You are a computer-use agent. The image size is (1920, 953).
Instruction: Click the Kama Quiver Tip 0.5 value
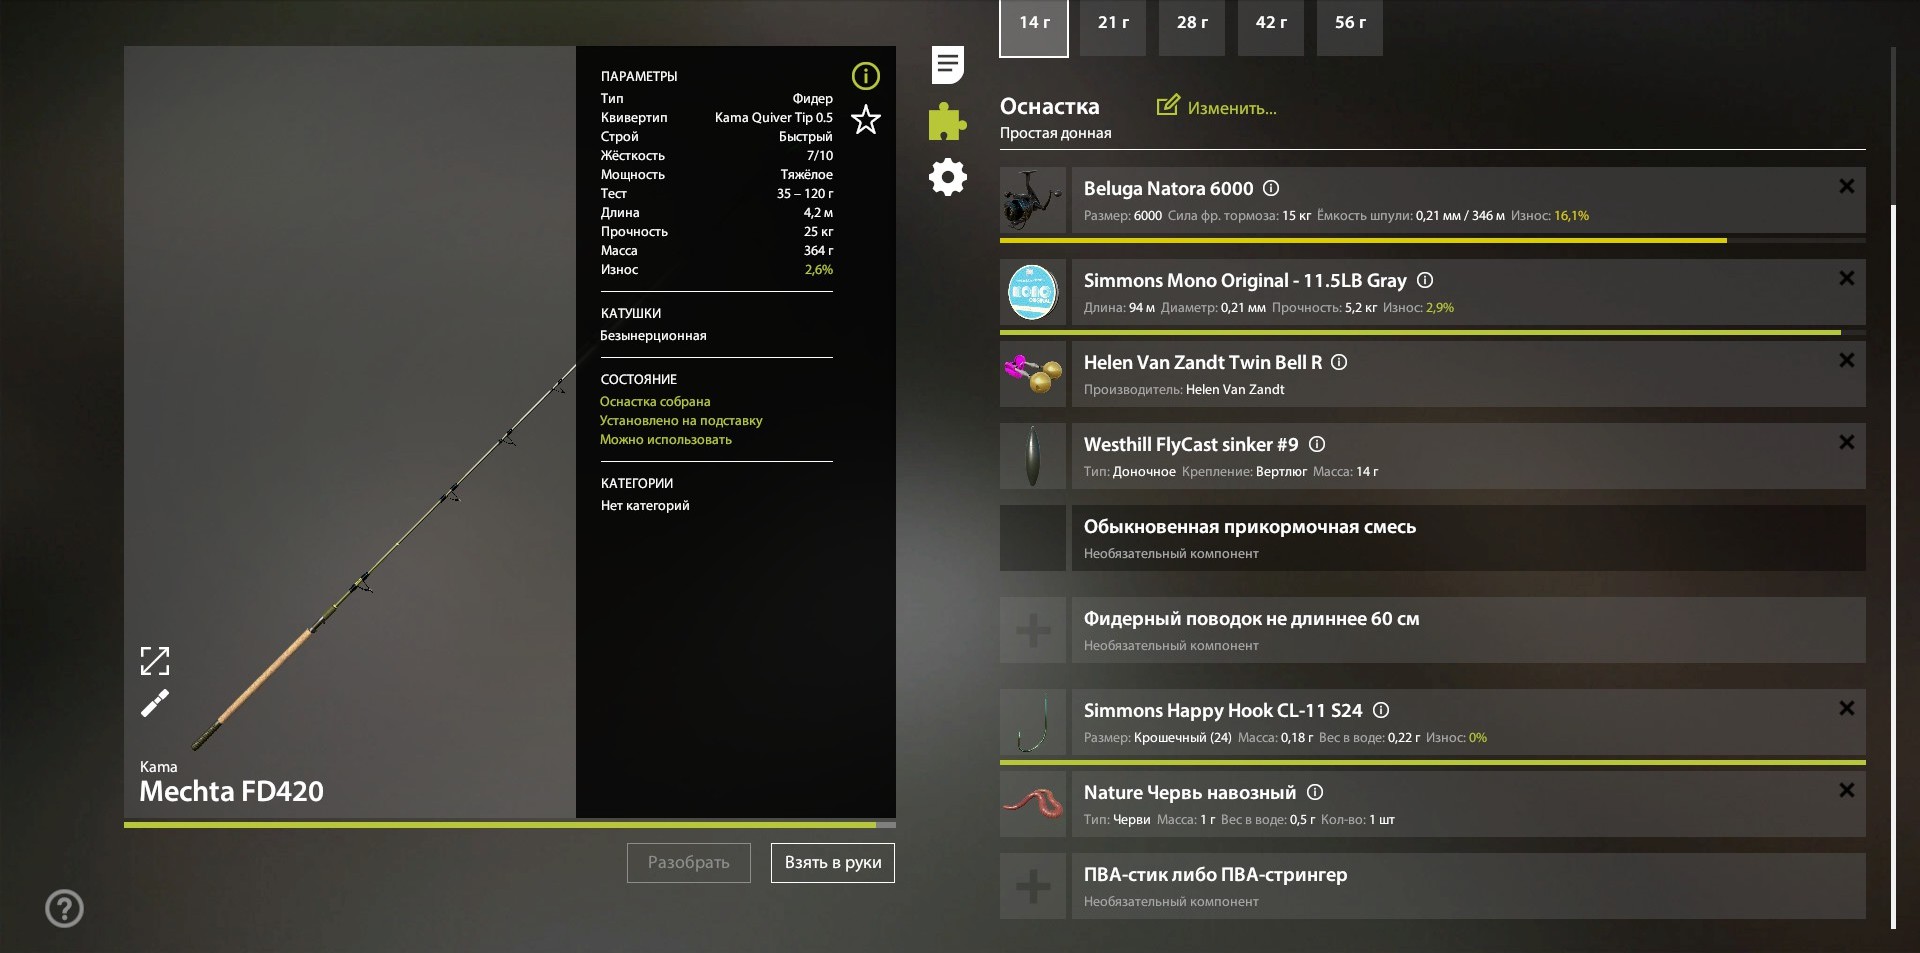[773, 117]
